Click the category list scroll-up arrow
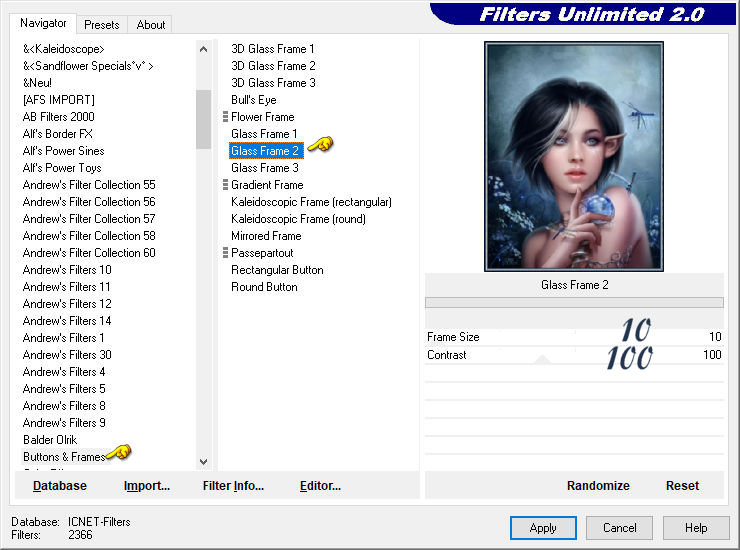This screenshot has height=550, width=740. pyautogui.click(x=203, y=49)
